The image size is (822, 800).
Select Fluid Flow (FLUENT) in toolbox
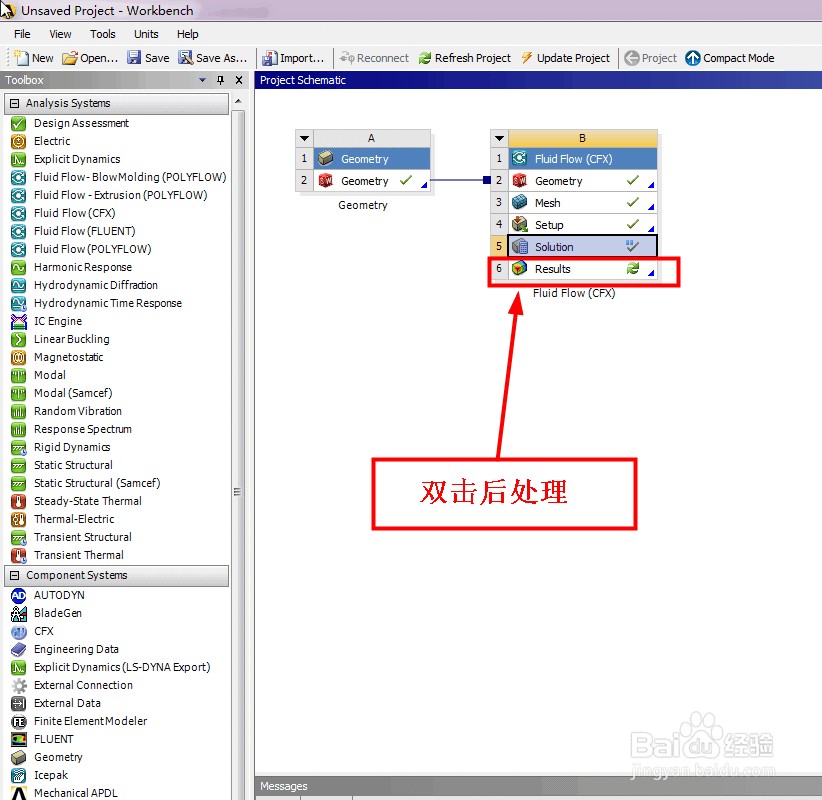point(84,231)
